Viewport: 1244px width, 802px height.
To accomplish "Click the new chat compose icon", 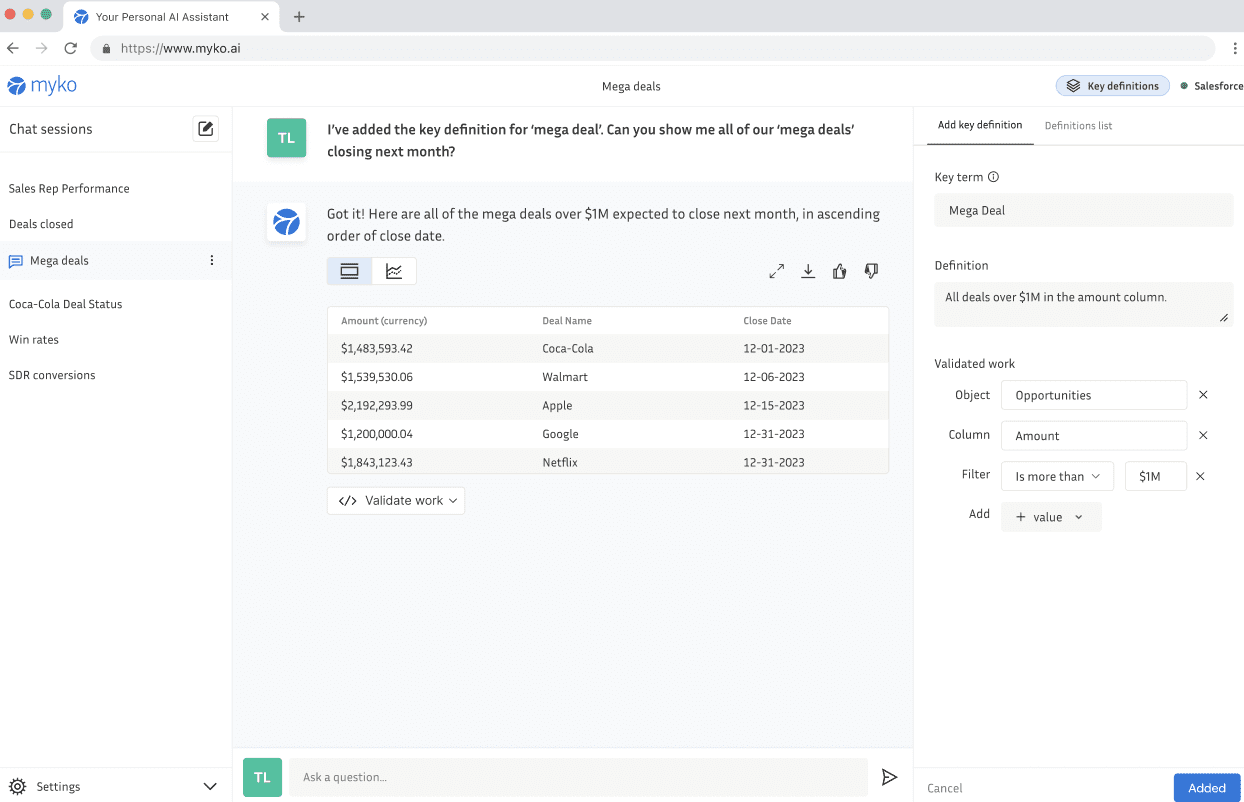I will point(205,129).
